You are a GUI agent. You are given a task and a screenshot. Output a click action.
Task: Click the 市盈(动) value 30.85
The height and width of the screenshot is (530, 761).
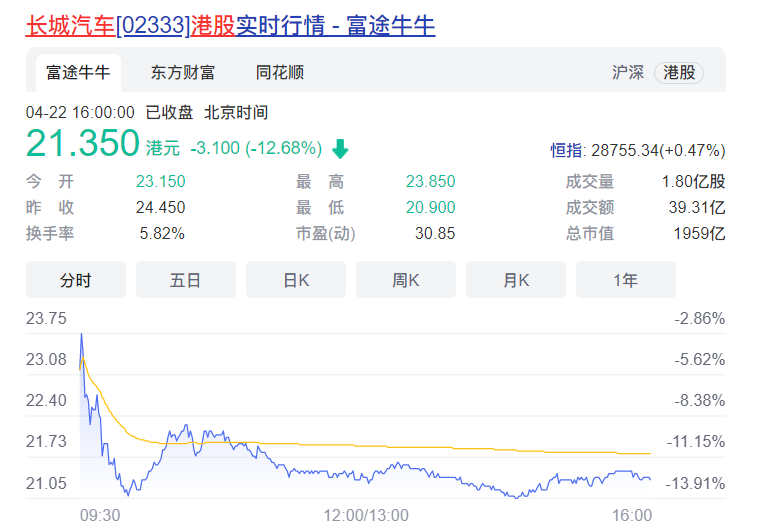tap(435, 234)
